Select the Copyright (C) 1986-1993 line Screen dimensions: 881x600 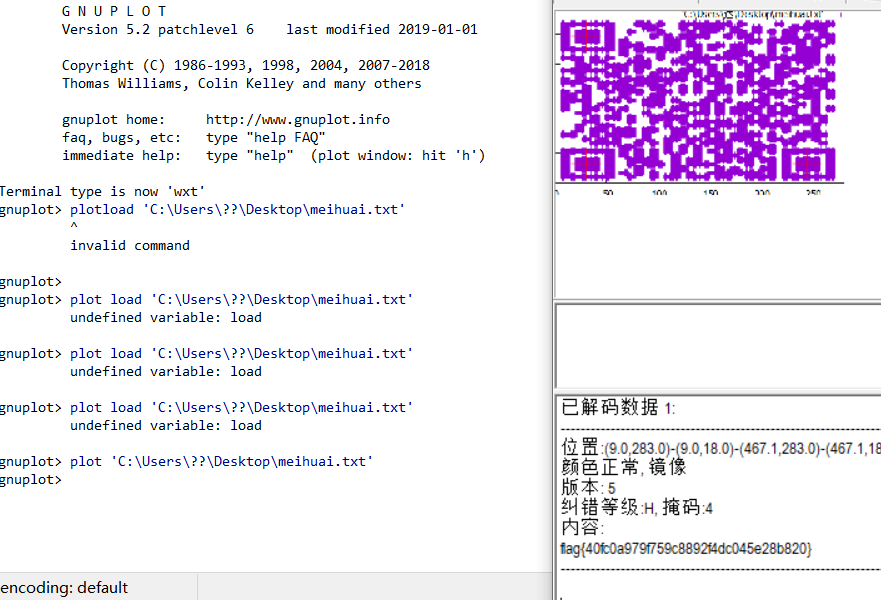(x=246, y=65)
